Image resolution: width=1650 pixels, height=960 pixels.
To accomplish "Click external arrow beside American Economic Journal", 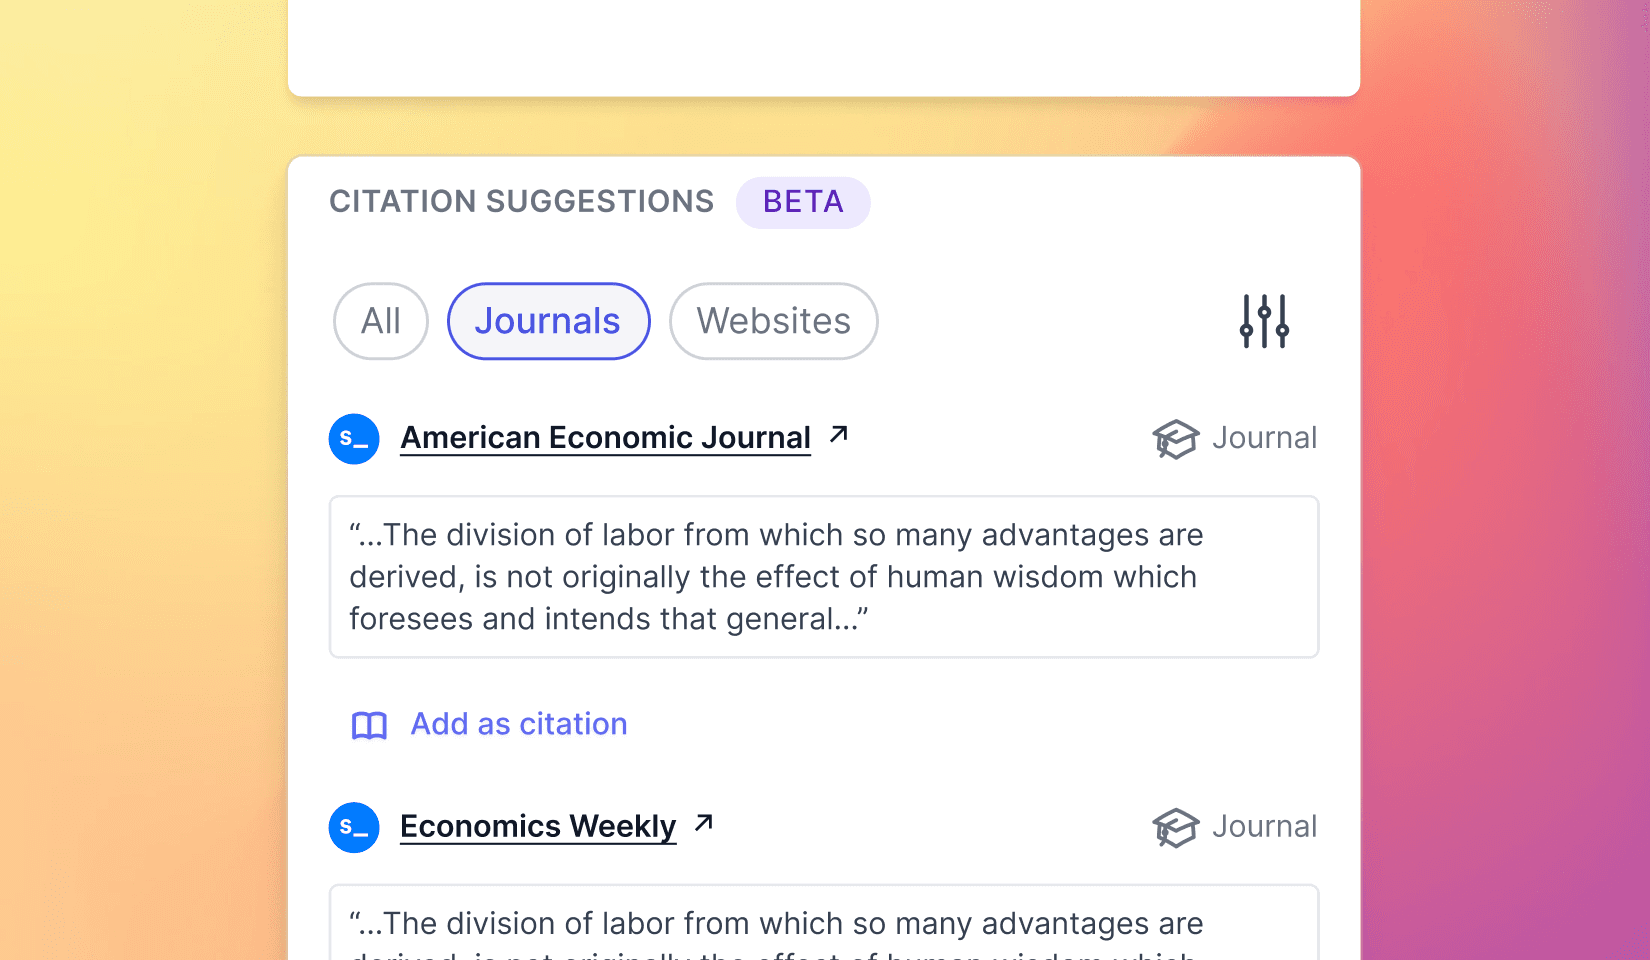I will pos(839,434).
